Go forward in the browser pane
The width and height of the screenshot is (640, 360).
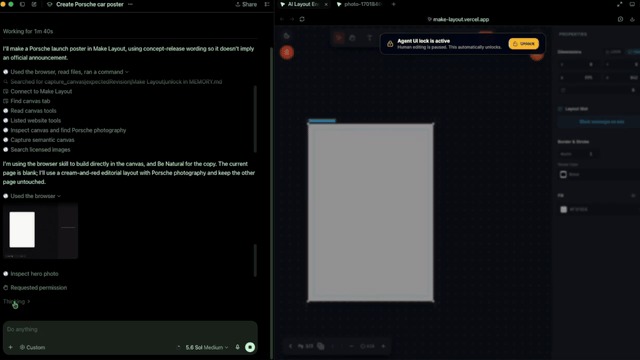pos(292,19)
